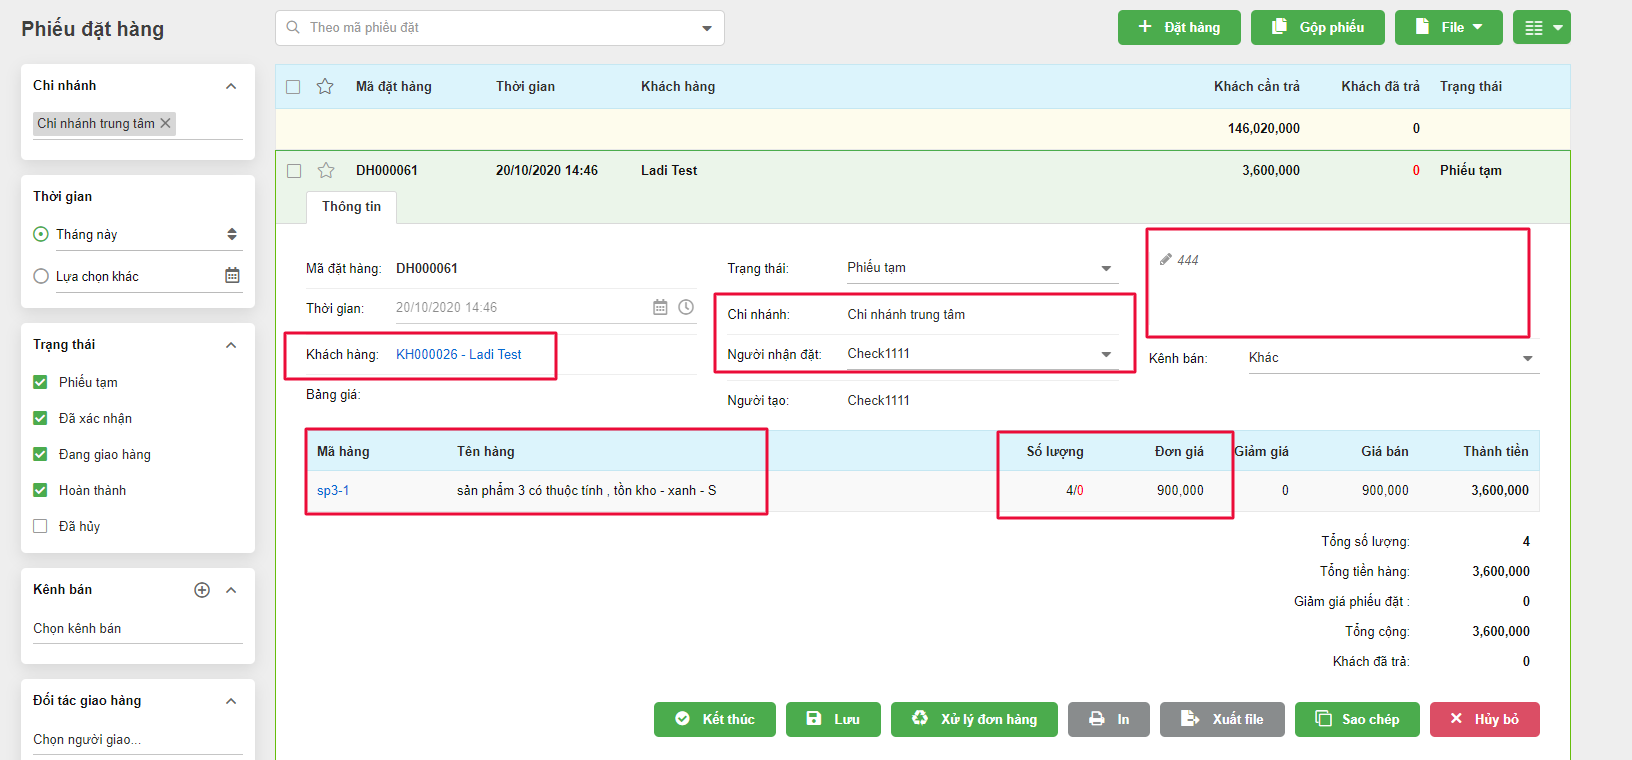Open the column display options button
The image size is (1632, 760).
[1541, 28]
